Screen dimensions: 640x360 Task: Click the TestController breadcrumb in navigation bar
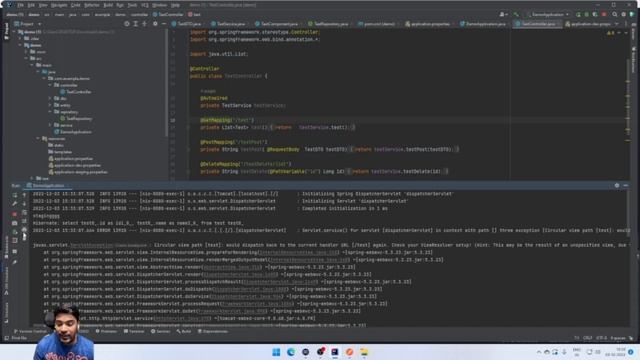tap(168, 15)
